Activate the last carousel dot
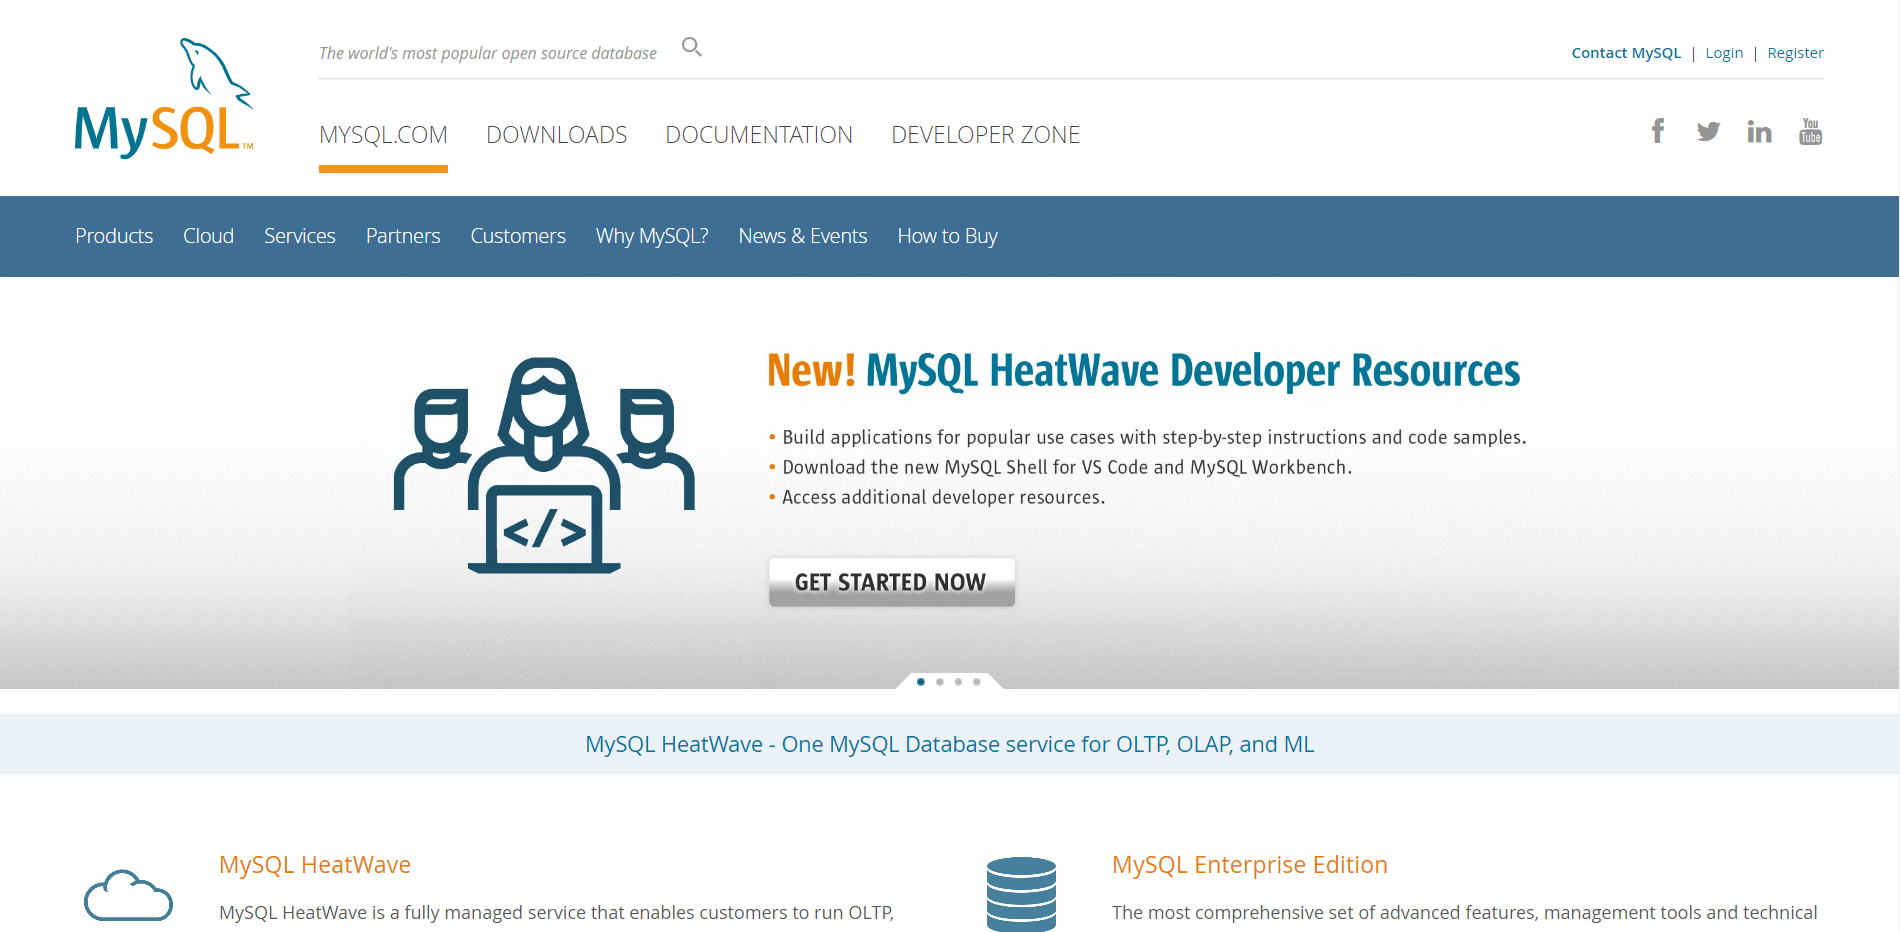The height and width of the screenshot is (932, 1900). 975,682
